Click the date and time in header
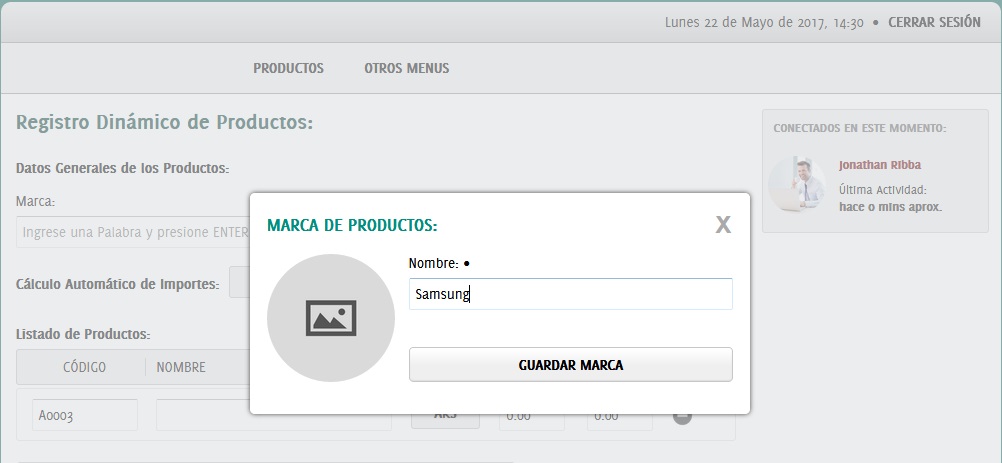Image resolution: width=1002 pixels, height=463 pixels. click(763, 22)
